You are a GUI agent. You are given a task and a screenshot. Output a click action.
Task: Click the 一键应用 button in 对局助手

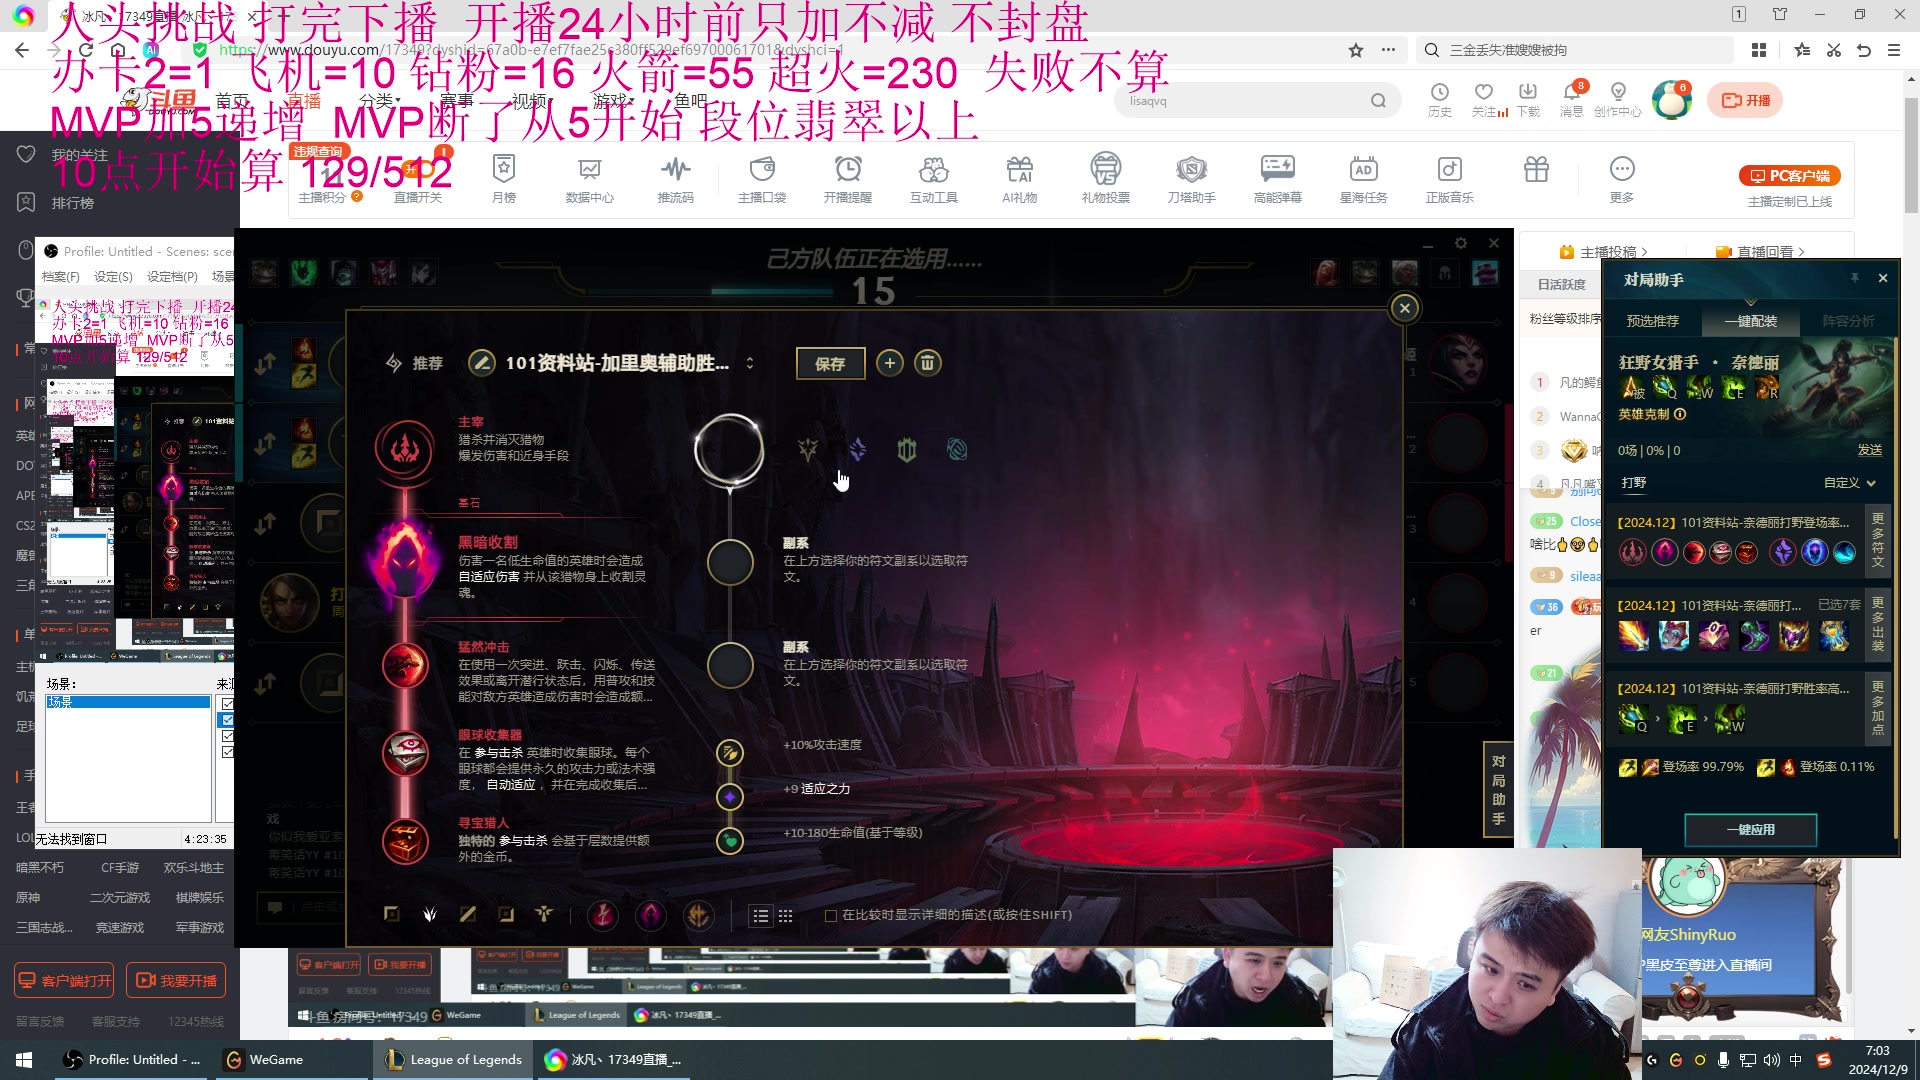tap(1750, 829)
